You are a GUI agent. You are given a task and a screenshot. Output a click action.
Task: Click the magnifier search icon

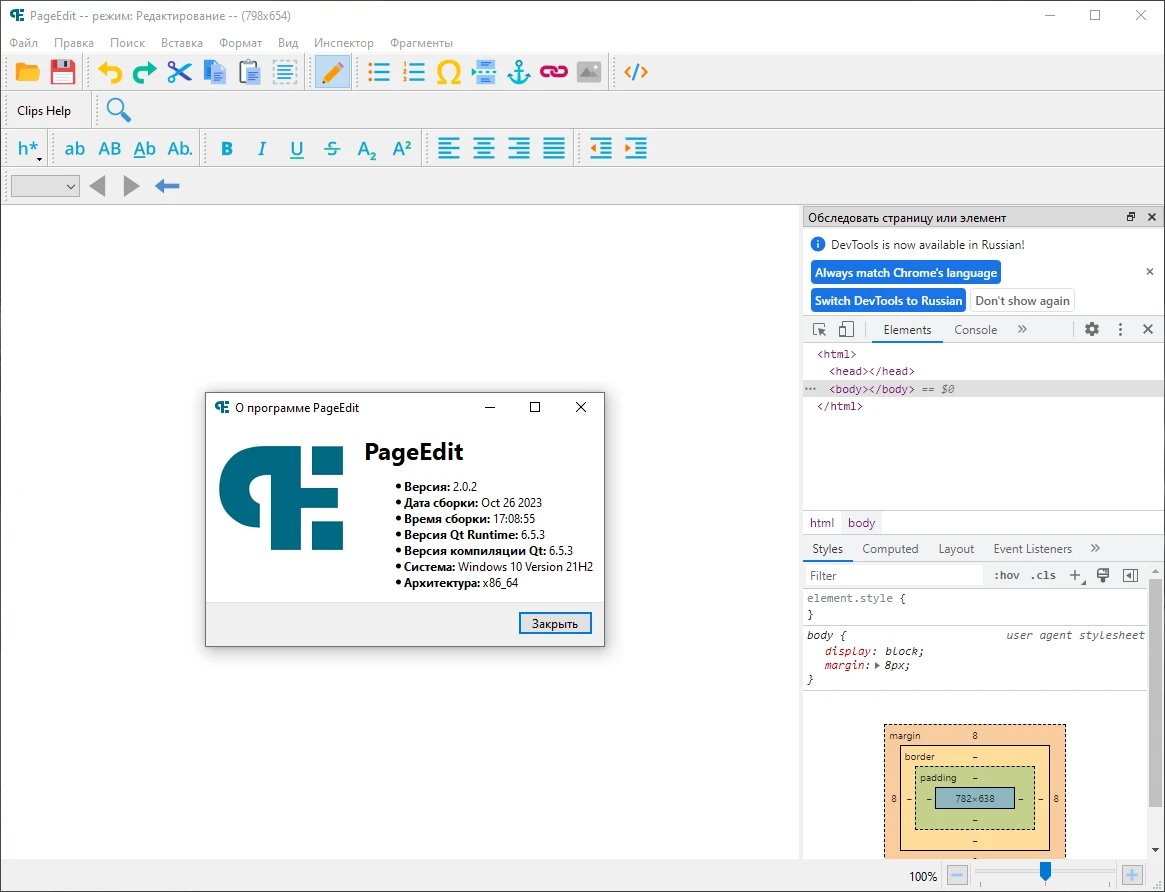(x=118, y=110)
